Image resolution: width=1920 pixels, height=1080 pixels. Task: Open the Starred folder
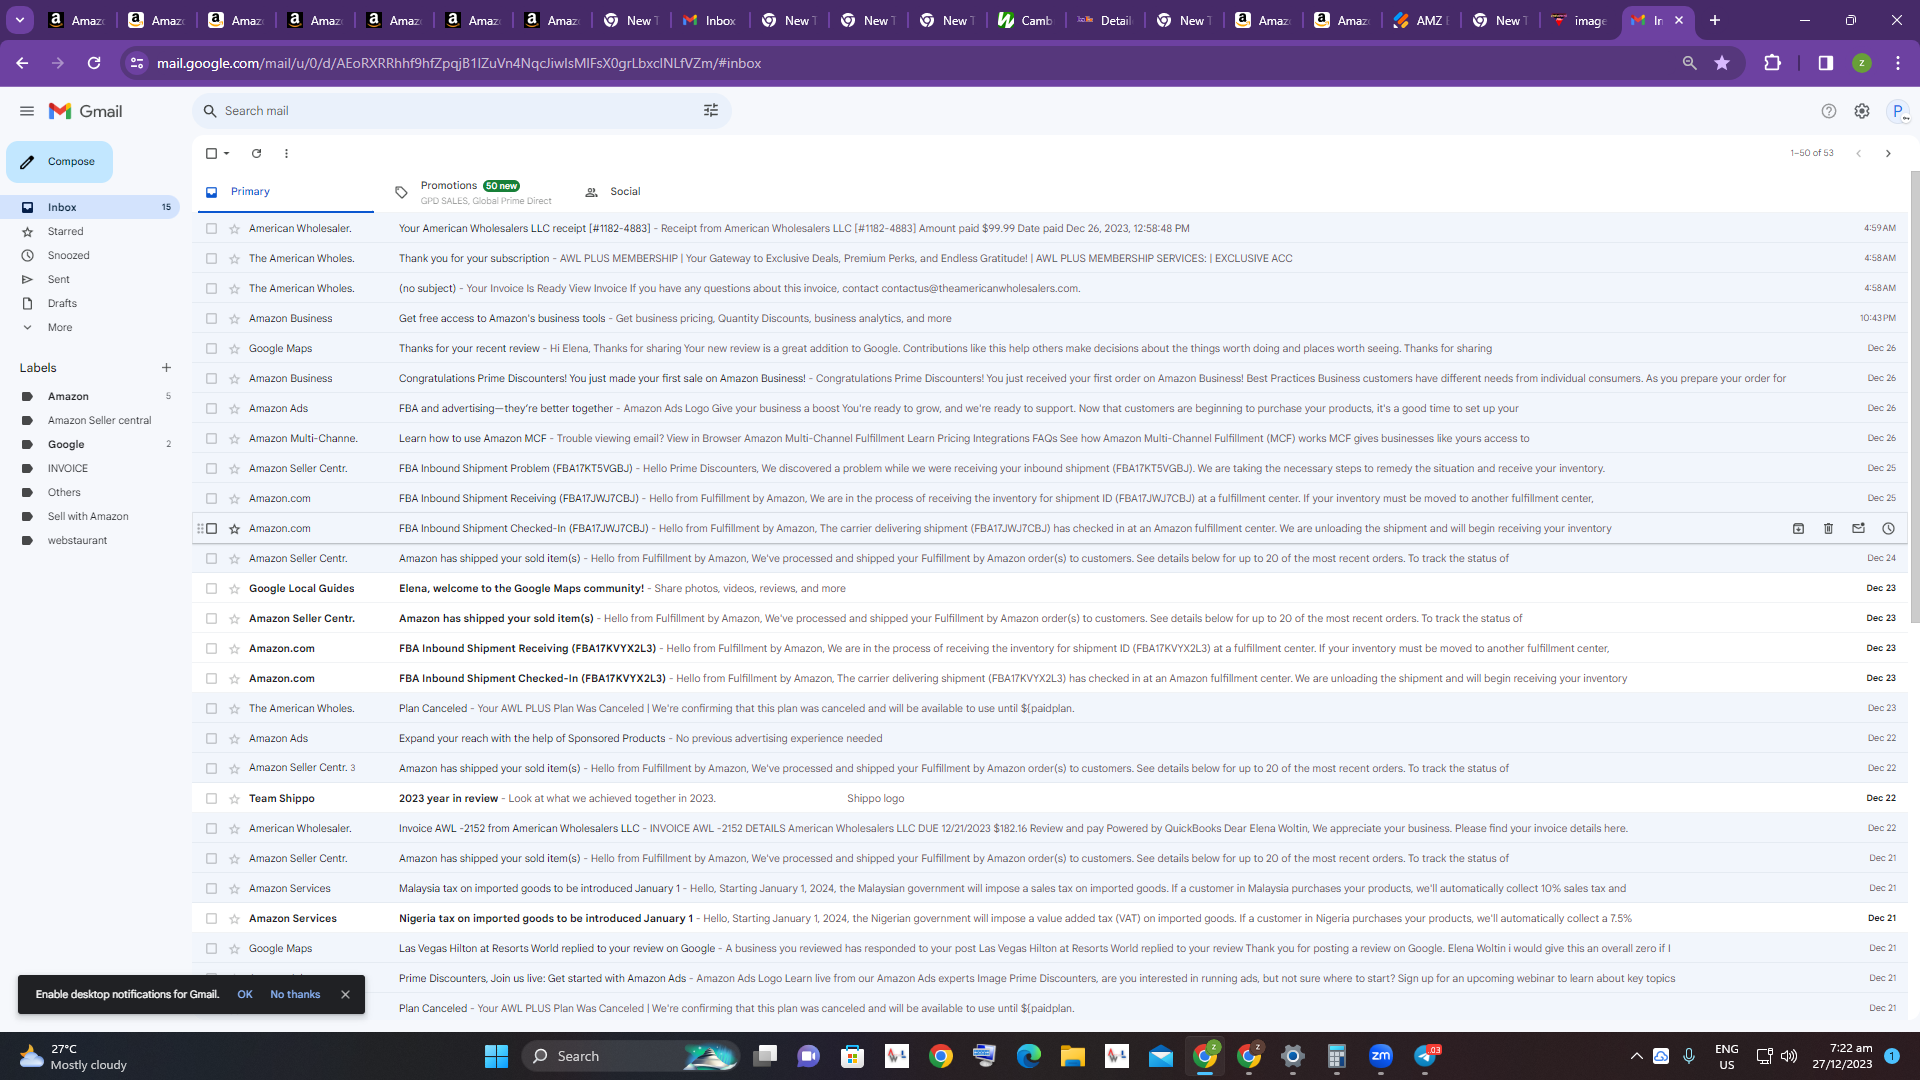(x=66, y=231)
